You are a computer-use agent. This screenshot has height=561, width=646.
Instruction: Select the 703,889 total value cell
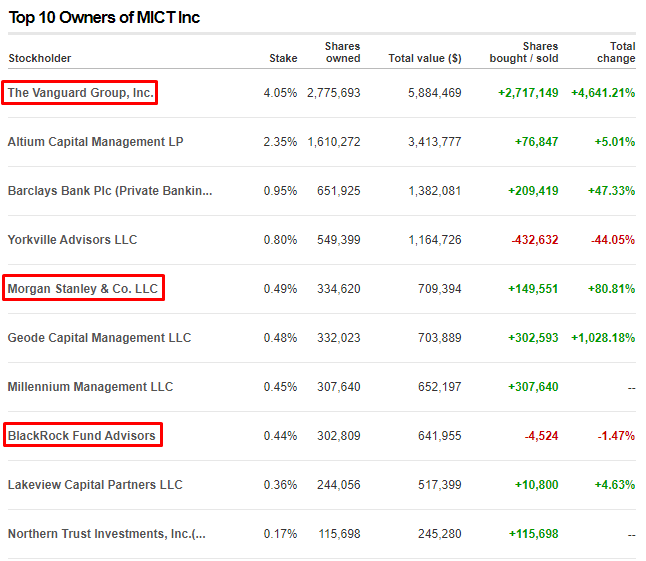[x=440, y=338]
